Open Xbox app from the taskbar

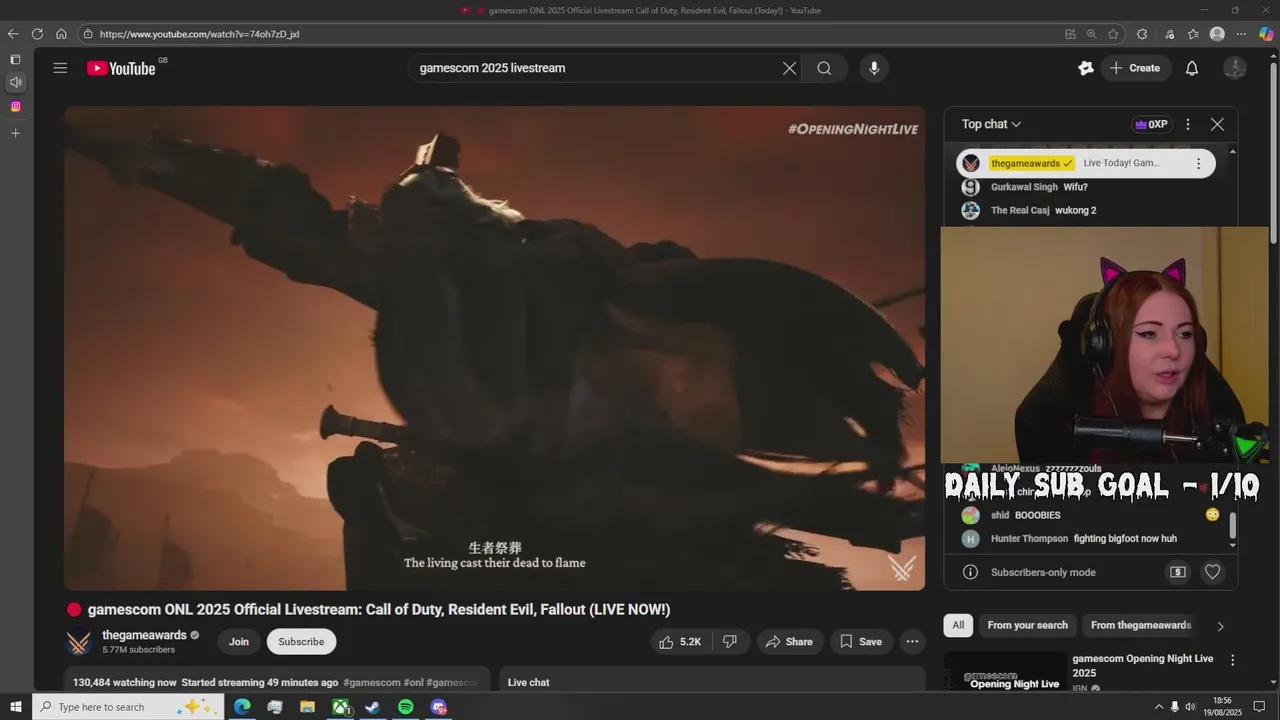340,707
